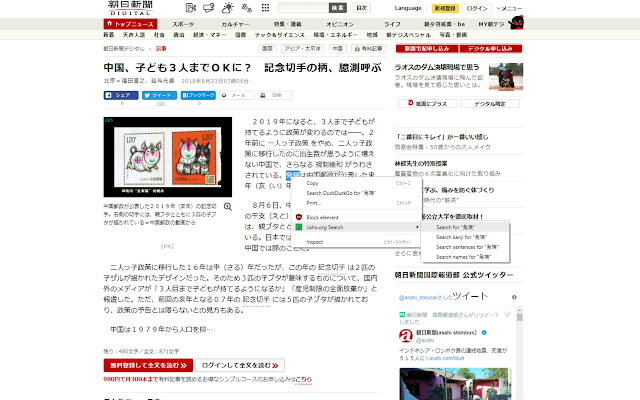
Task: Click Block element icon in context menu
Action: point(298,216)
